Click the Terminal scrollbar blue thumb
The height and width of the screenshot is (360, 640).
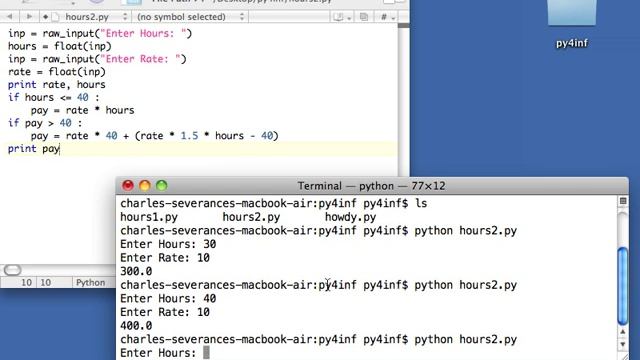(623, 286)
